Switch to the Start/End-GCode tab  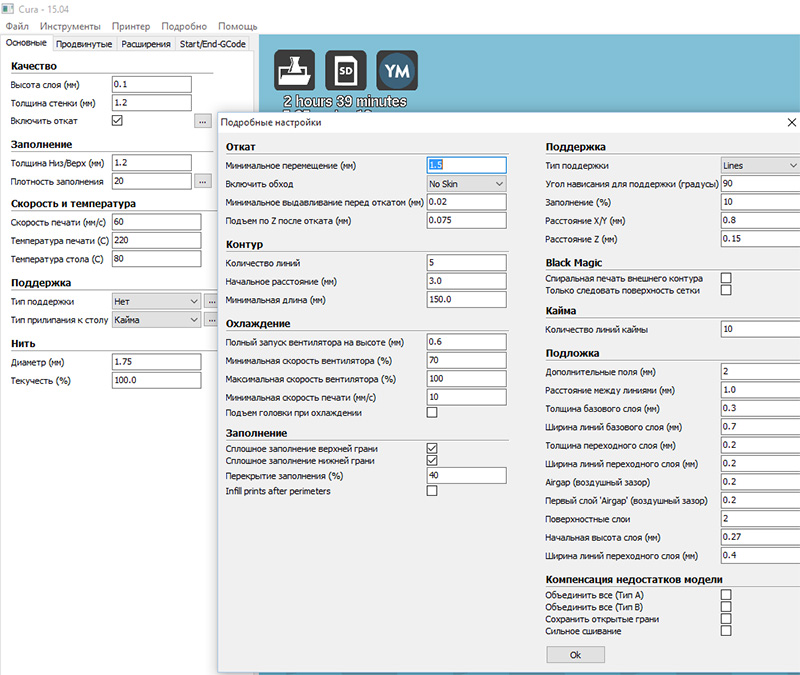pyautogui.click(x=213, y=44)
